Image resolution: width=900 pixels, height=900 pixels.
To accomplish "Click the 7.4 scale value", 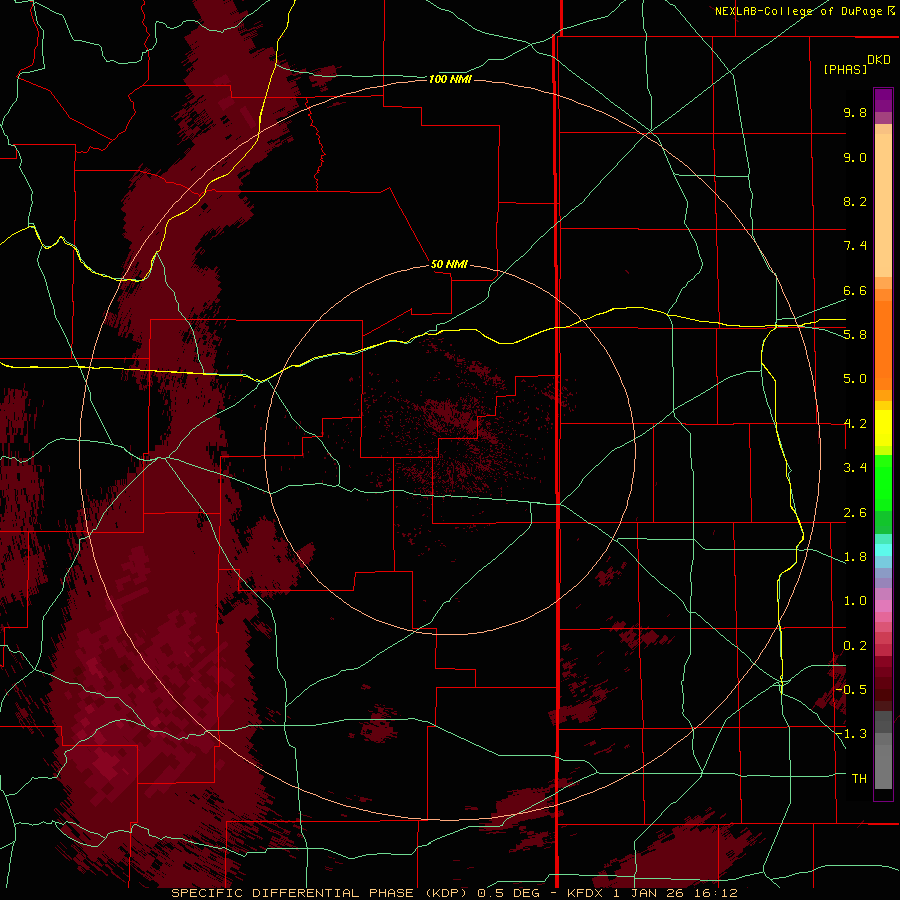I will pos(855,246).
